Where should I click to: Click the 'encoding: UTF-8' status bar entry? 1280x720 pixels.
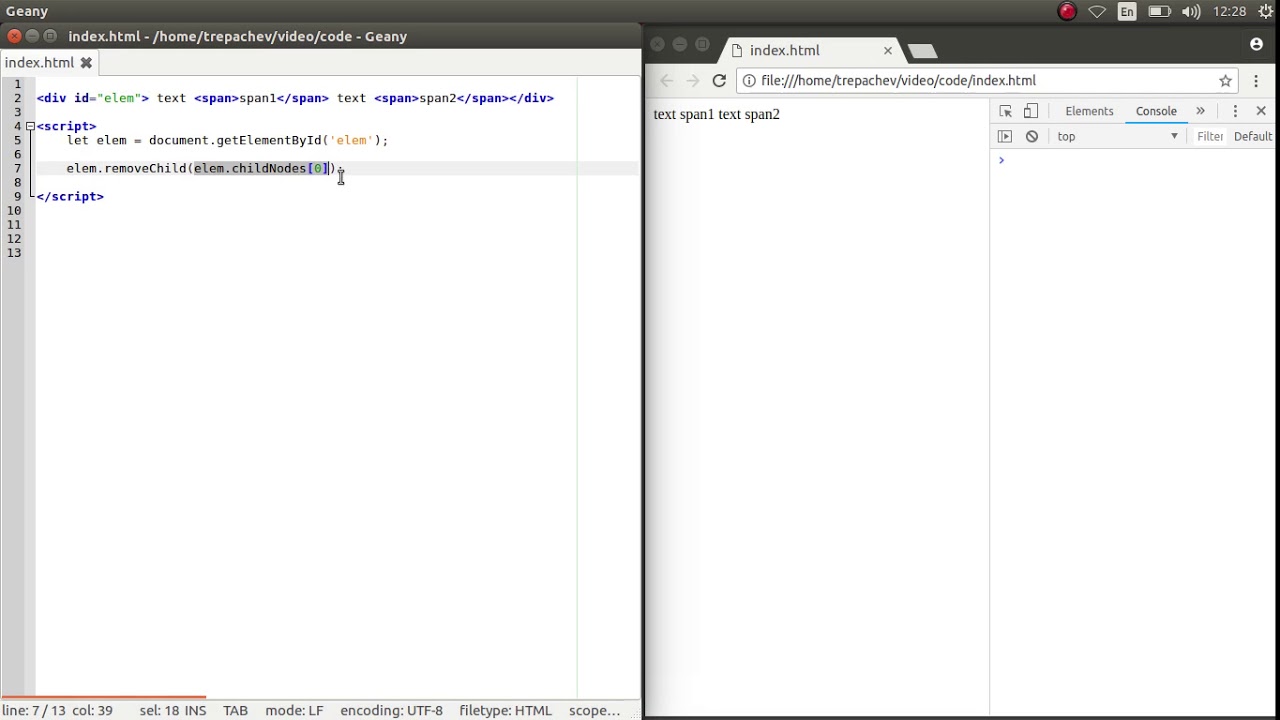point(391,710)
